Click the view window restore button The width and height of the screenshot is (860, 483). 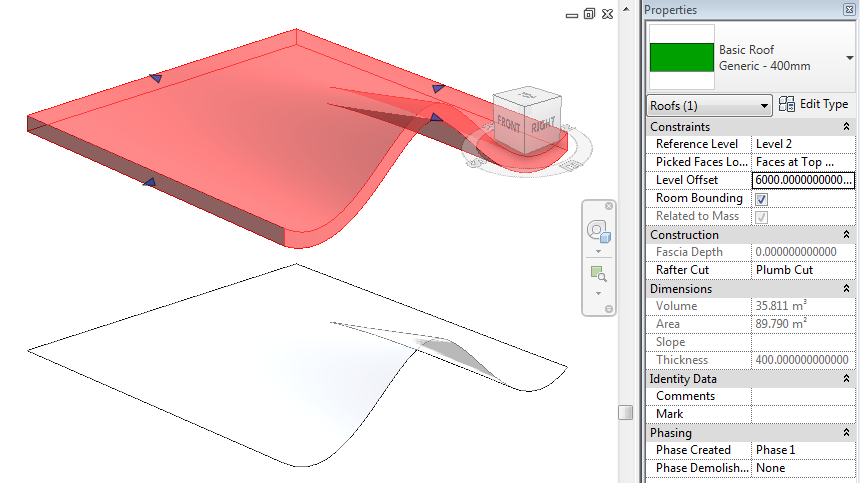coord(589,14)
